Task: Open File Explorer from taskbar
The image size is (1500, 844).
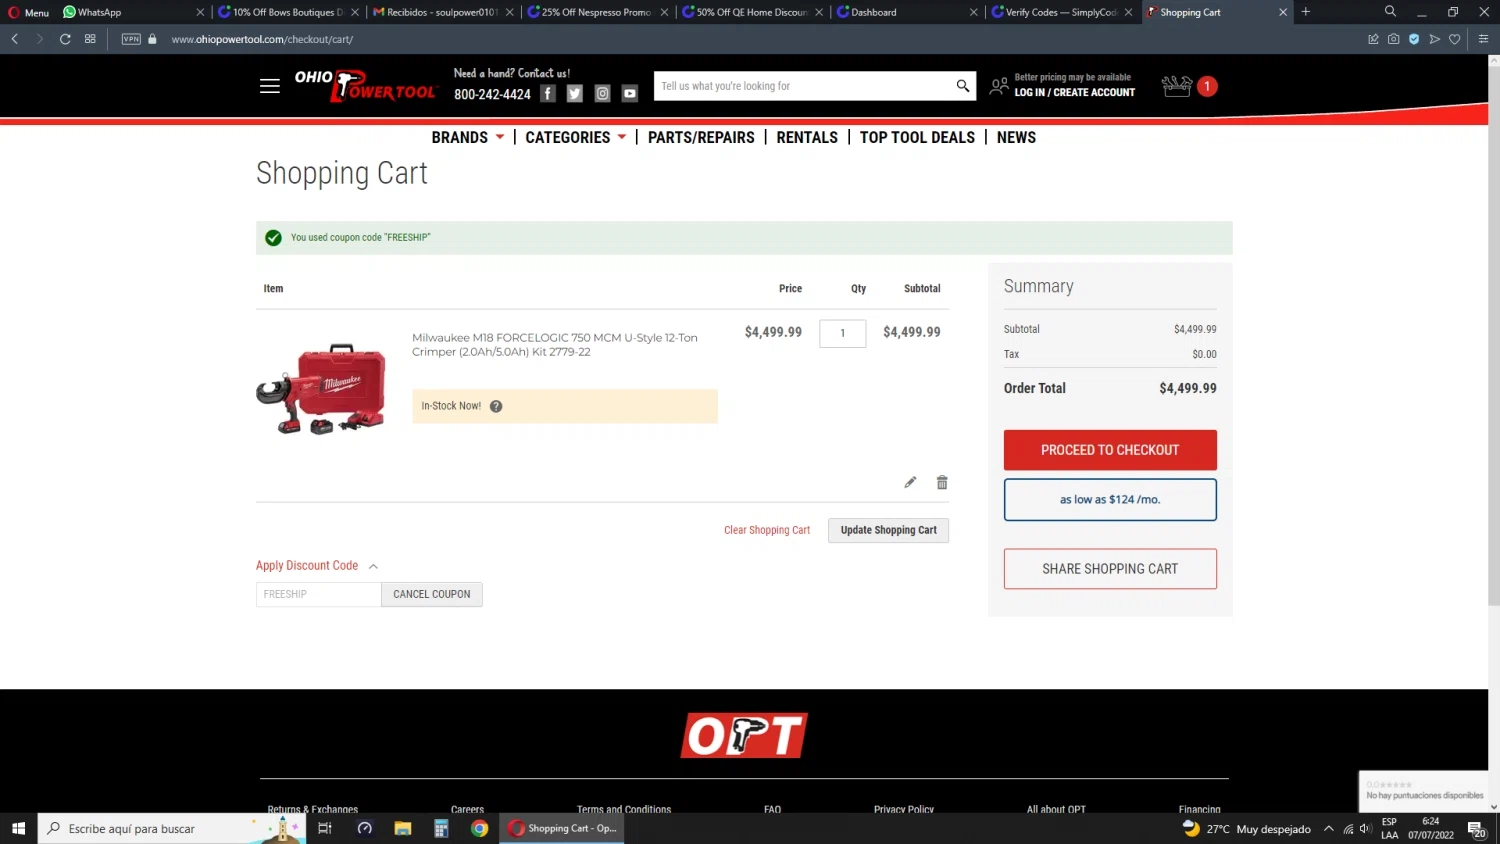Action: click(403, 828)
